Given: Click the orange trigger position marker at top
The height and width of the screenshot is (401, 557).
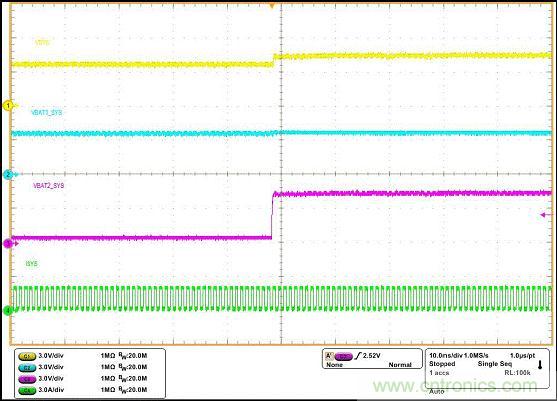Looking at the screenshot, I should [x=272, y=6].
